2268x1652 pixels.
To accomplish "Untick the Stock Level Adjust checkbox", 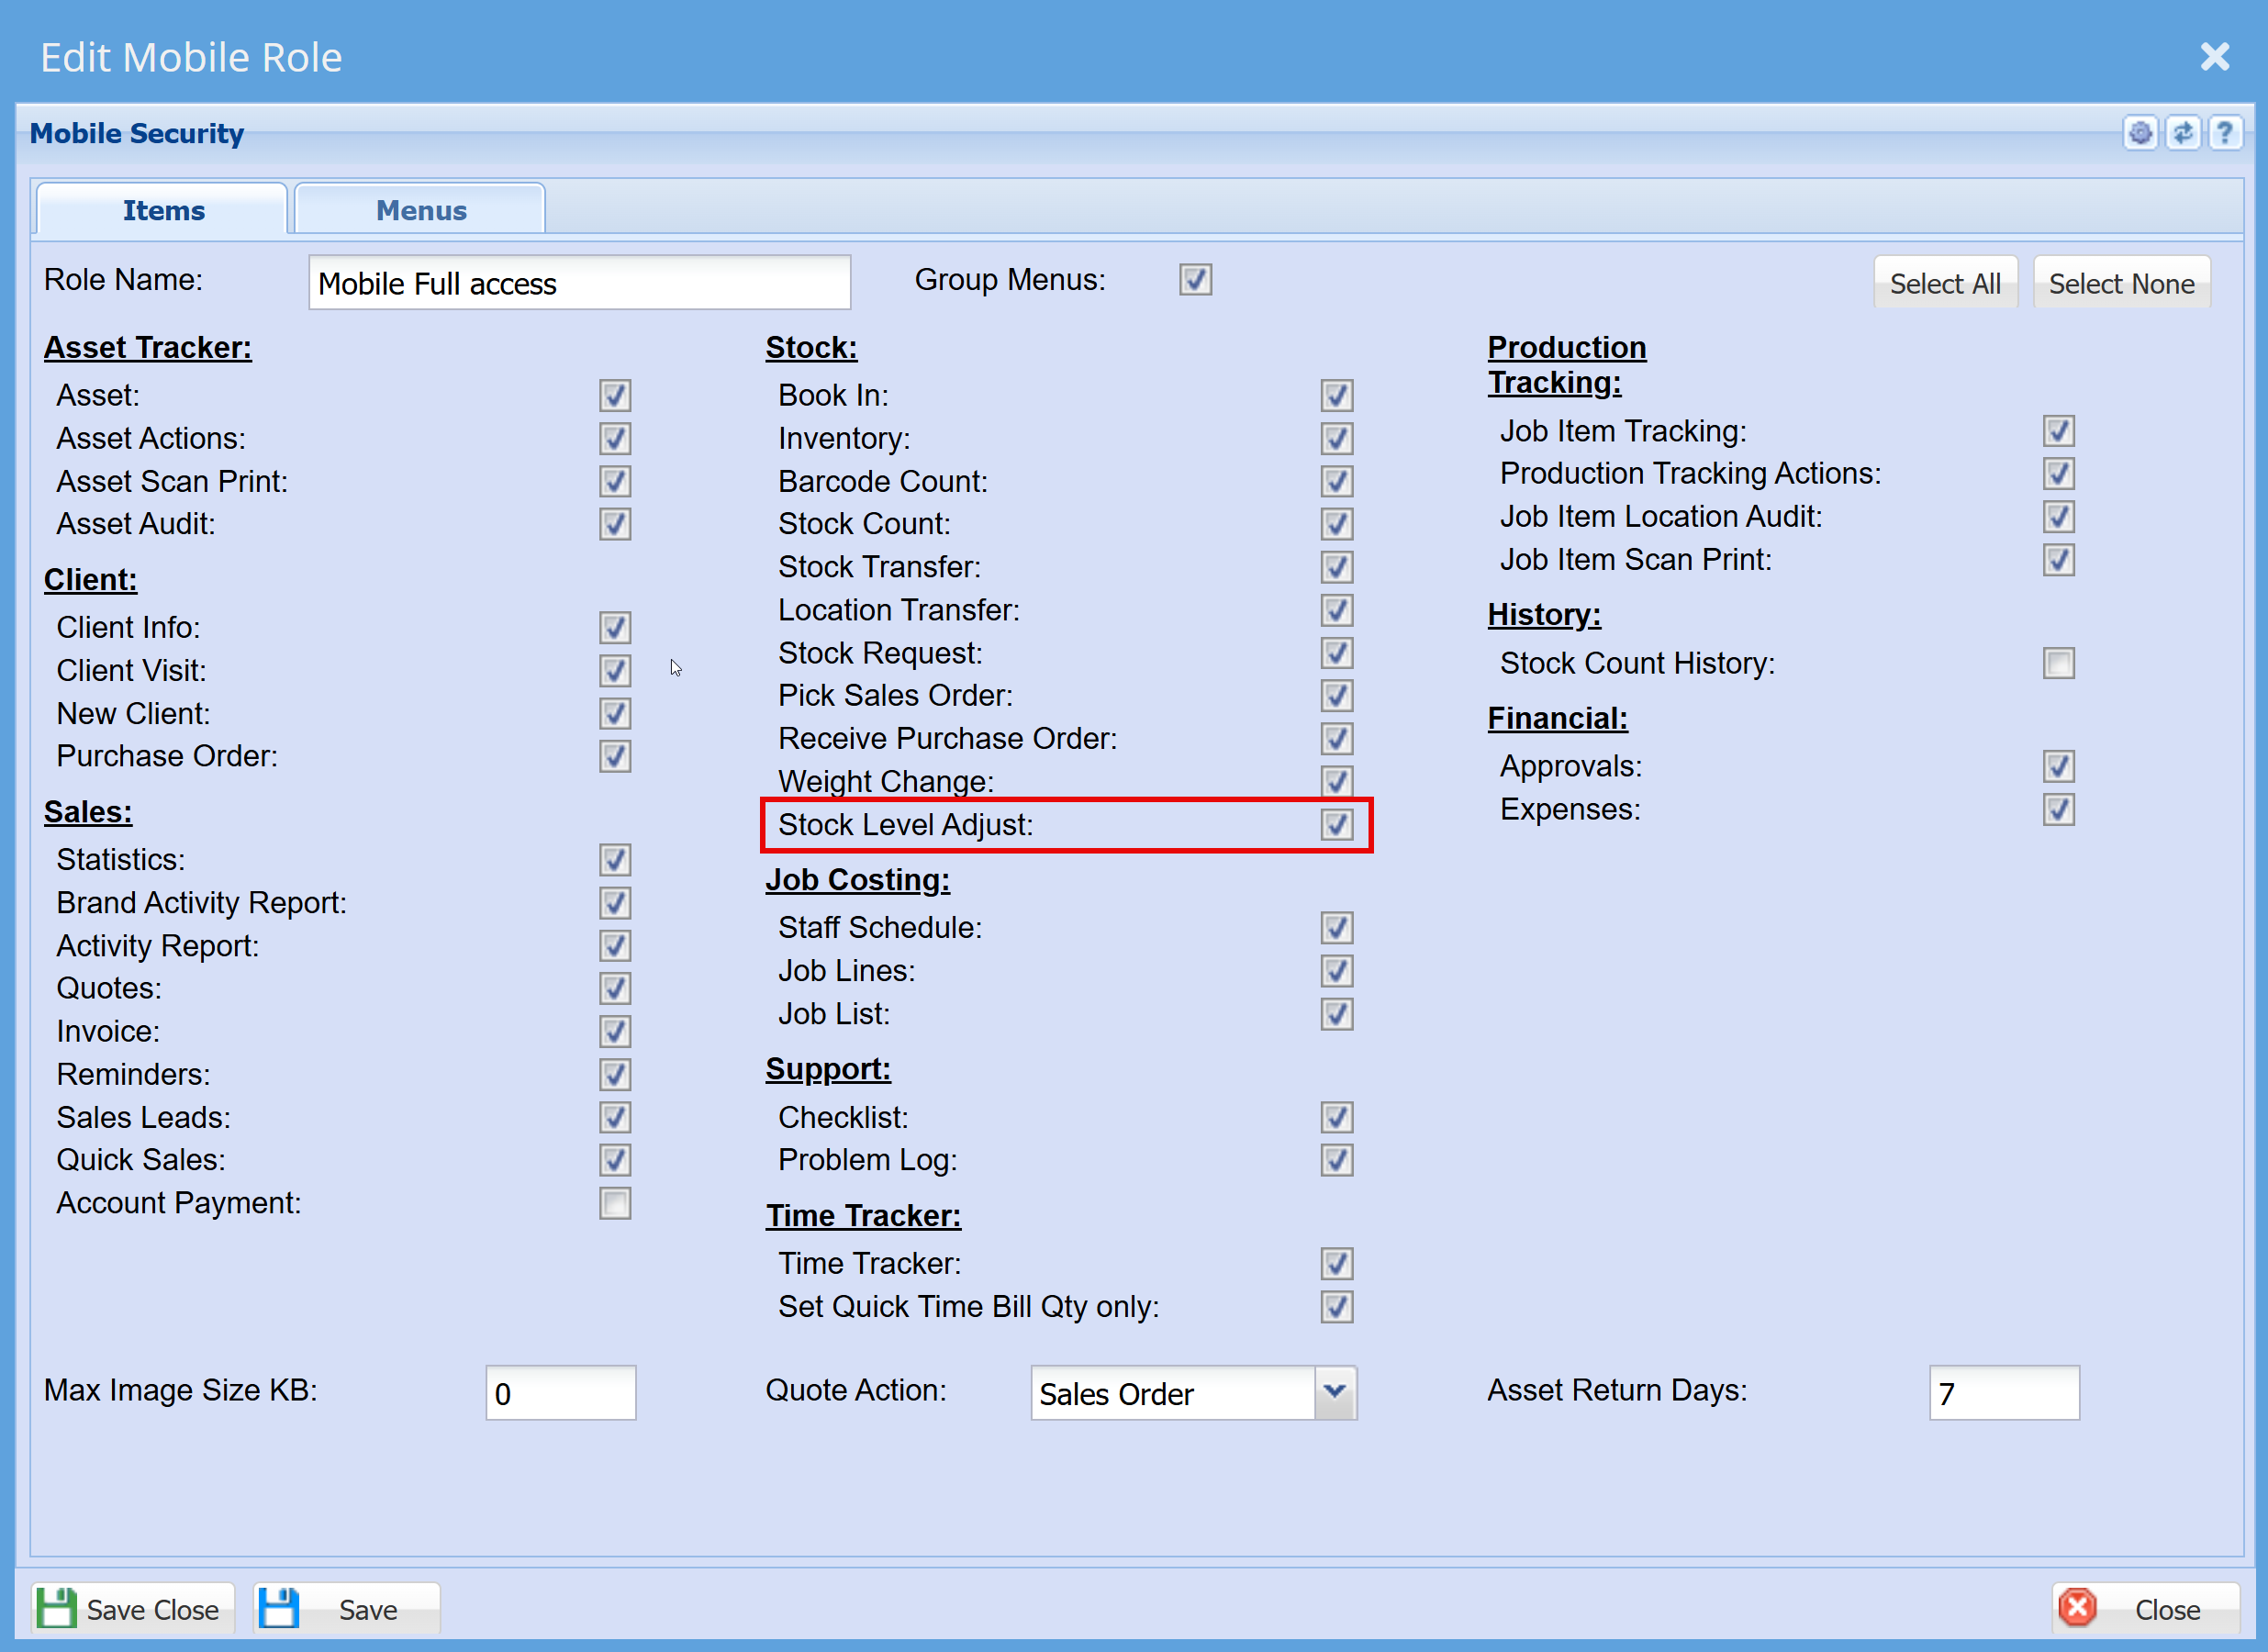I will [x=1336, y=825].
